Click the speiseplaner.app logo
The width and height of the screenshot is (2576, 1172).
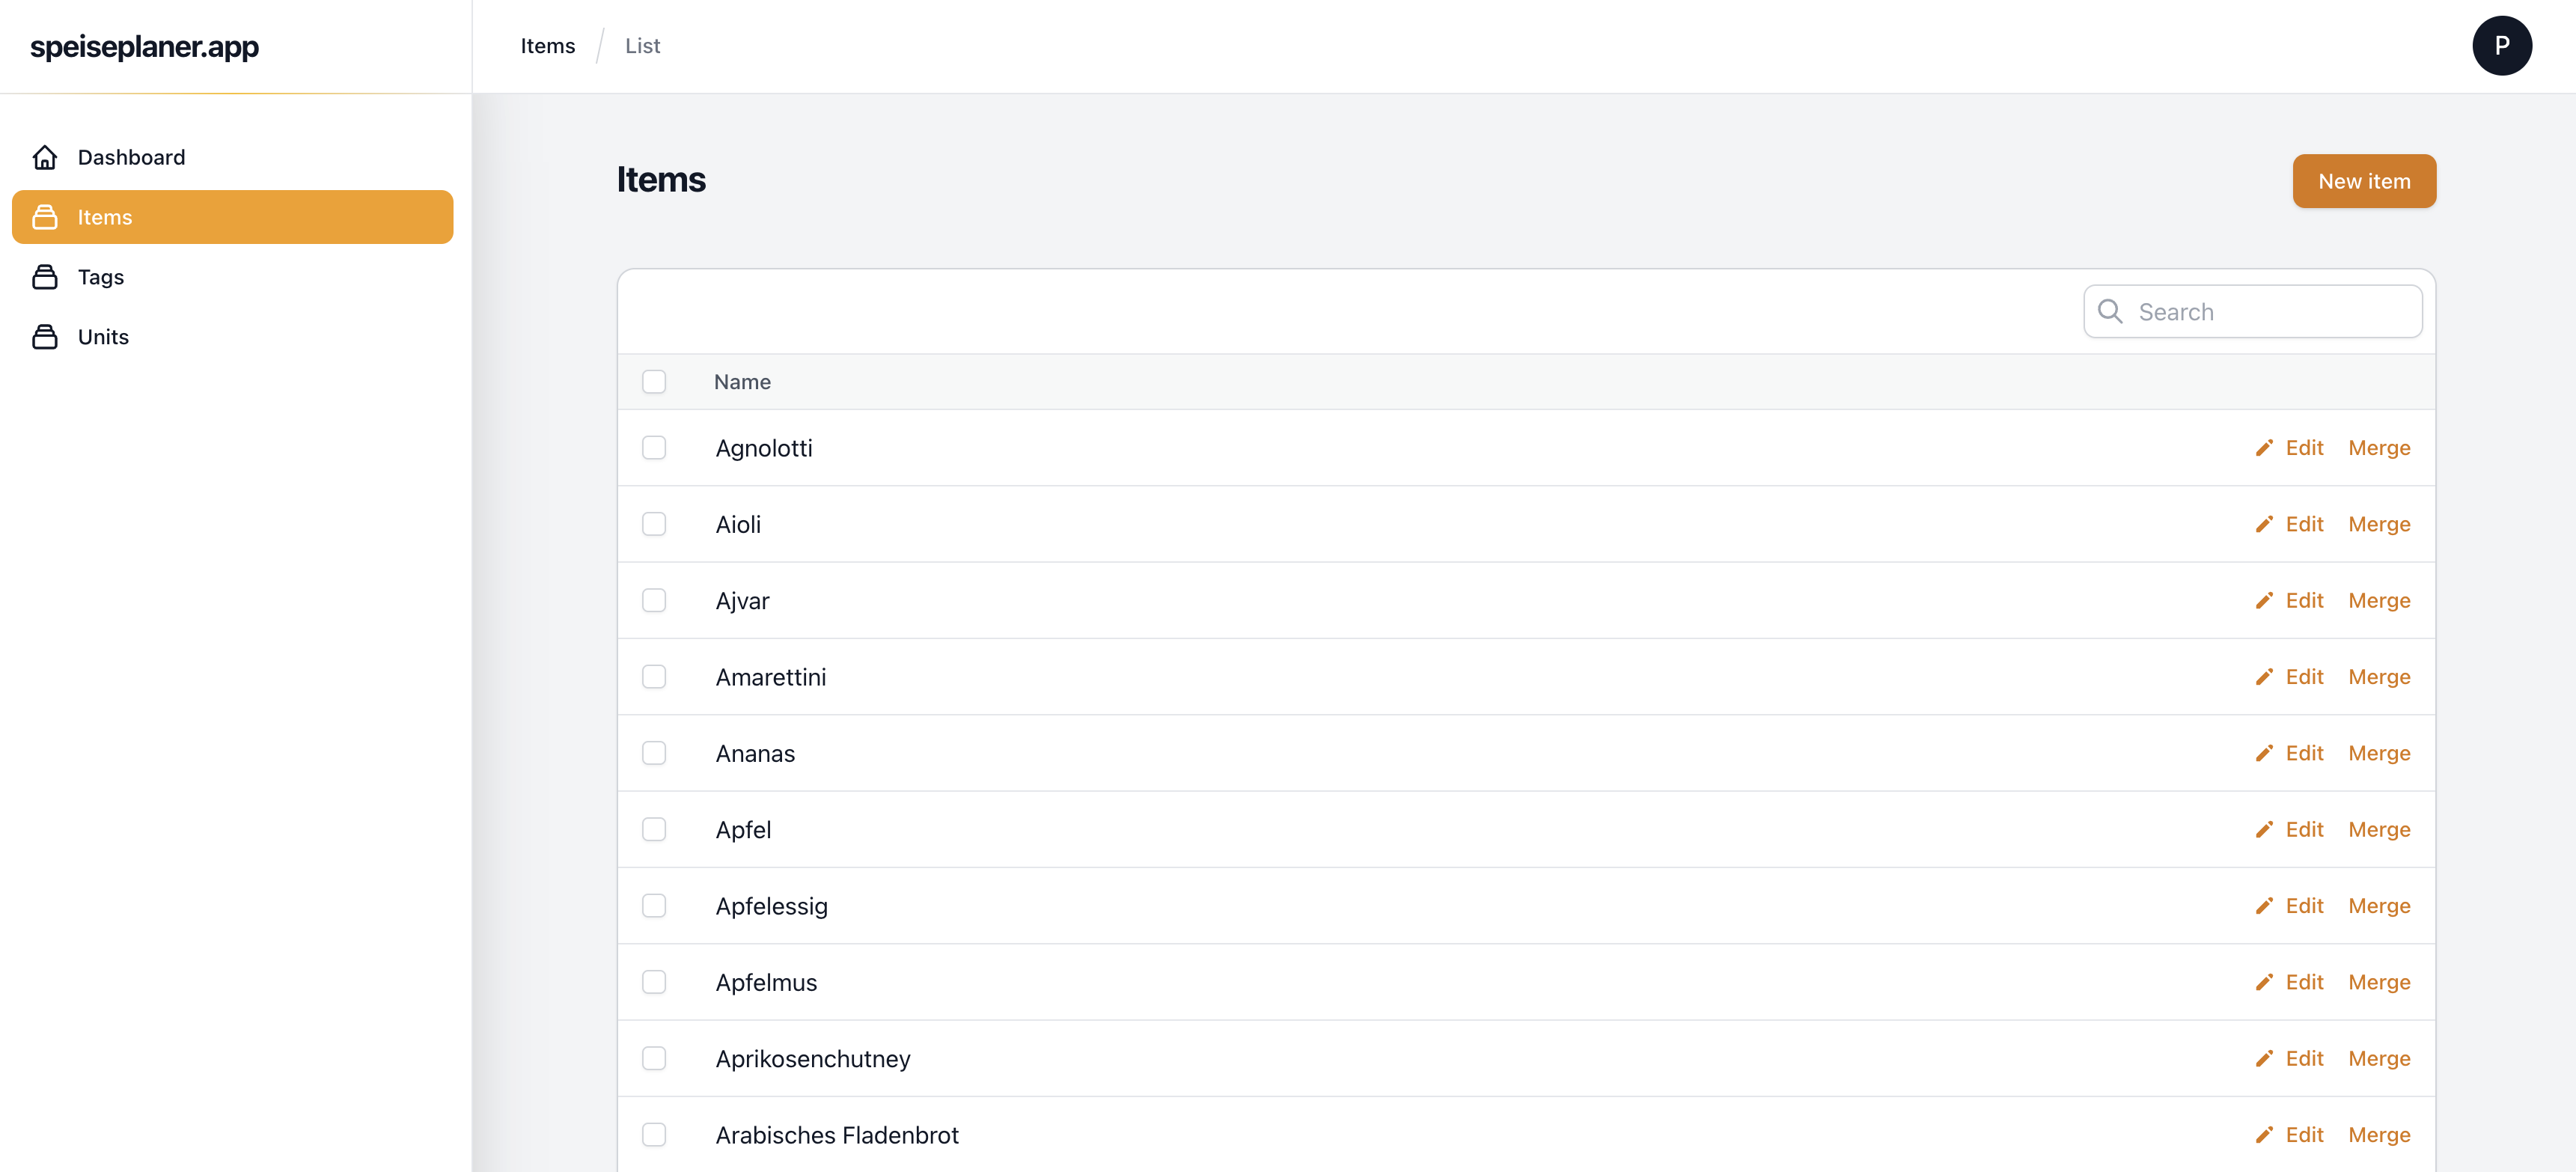[x=144, y=46]
